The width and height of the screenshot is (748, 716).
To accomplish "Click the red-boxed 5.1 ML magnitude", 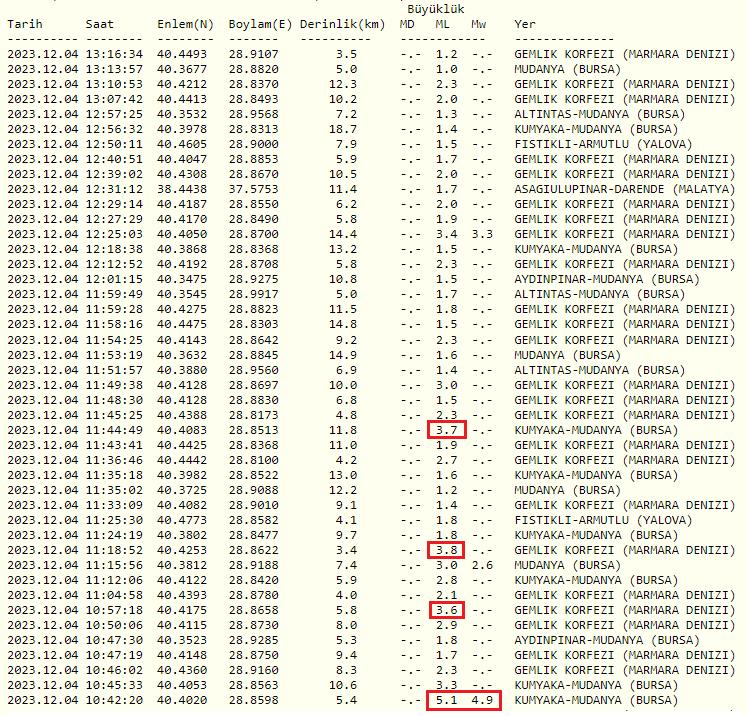I will click(x=445, y=700).
